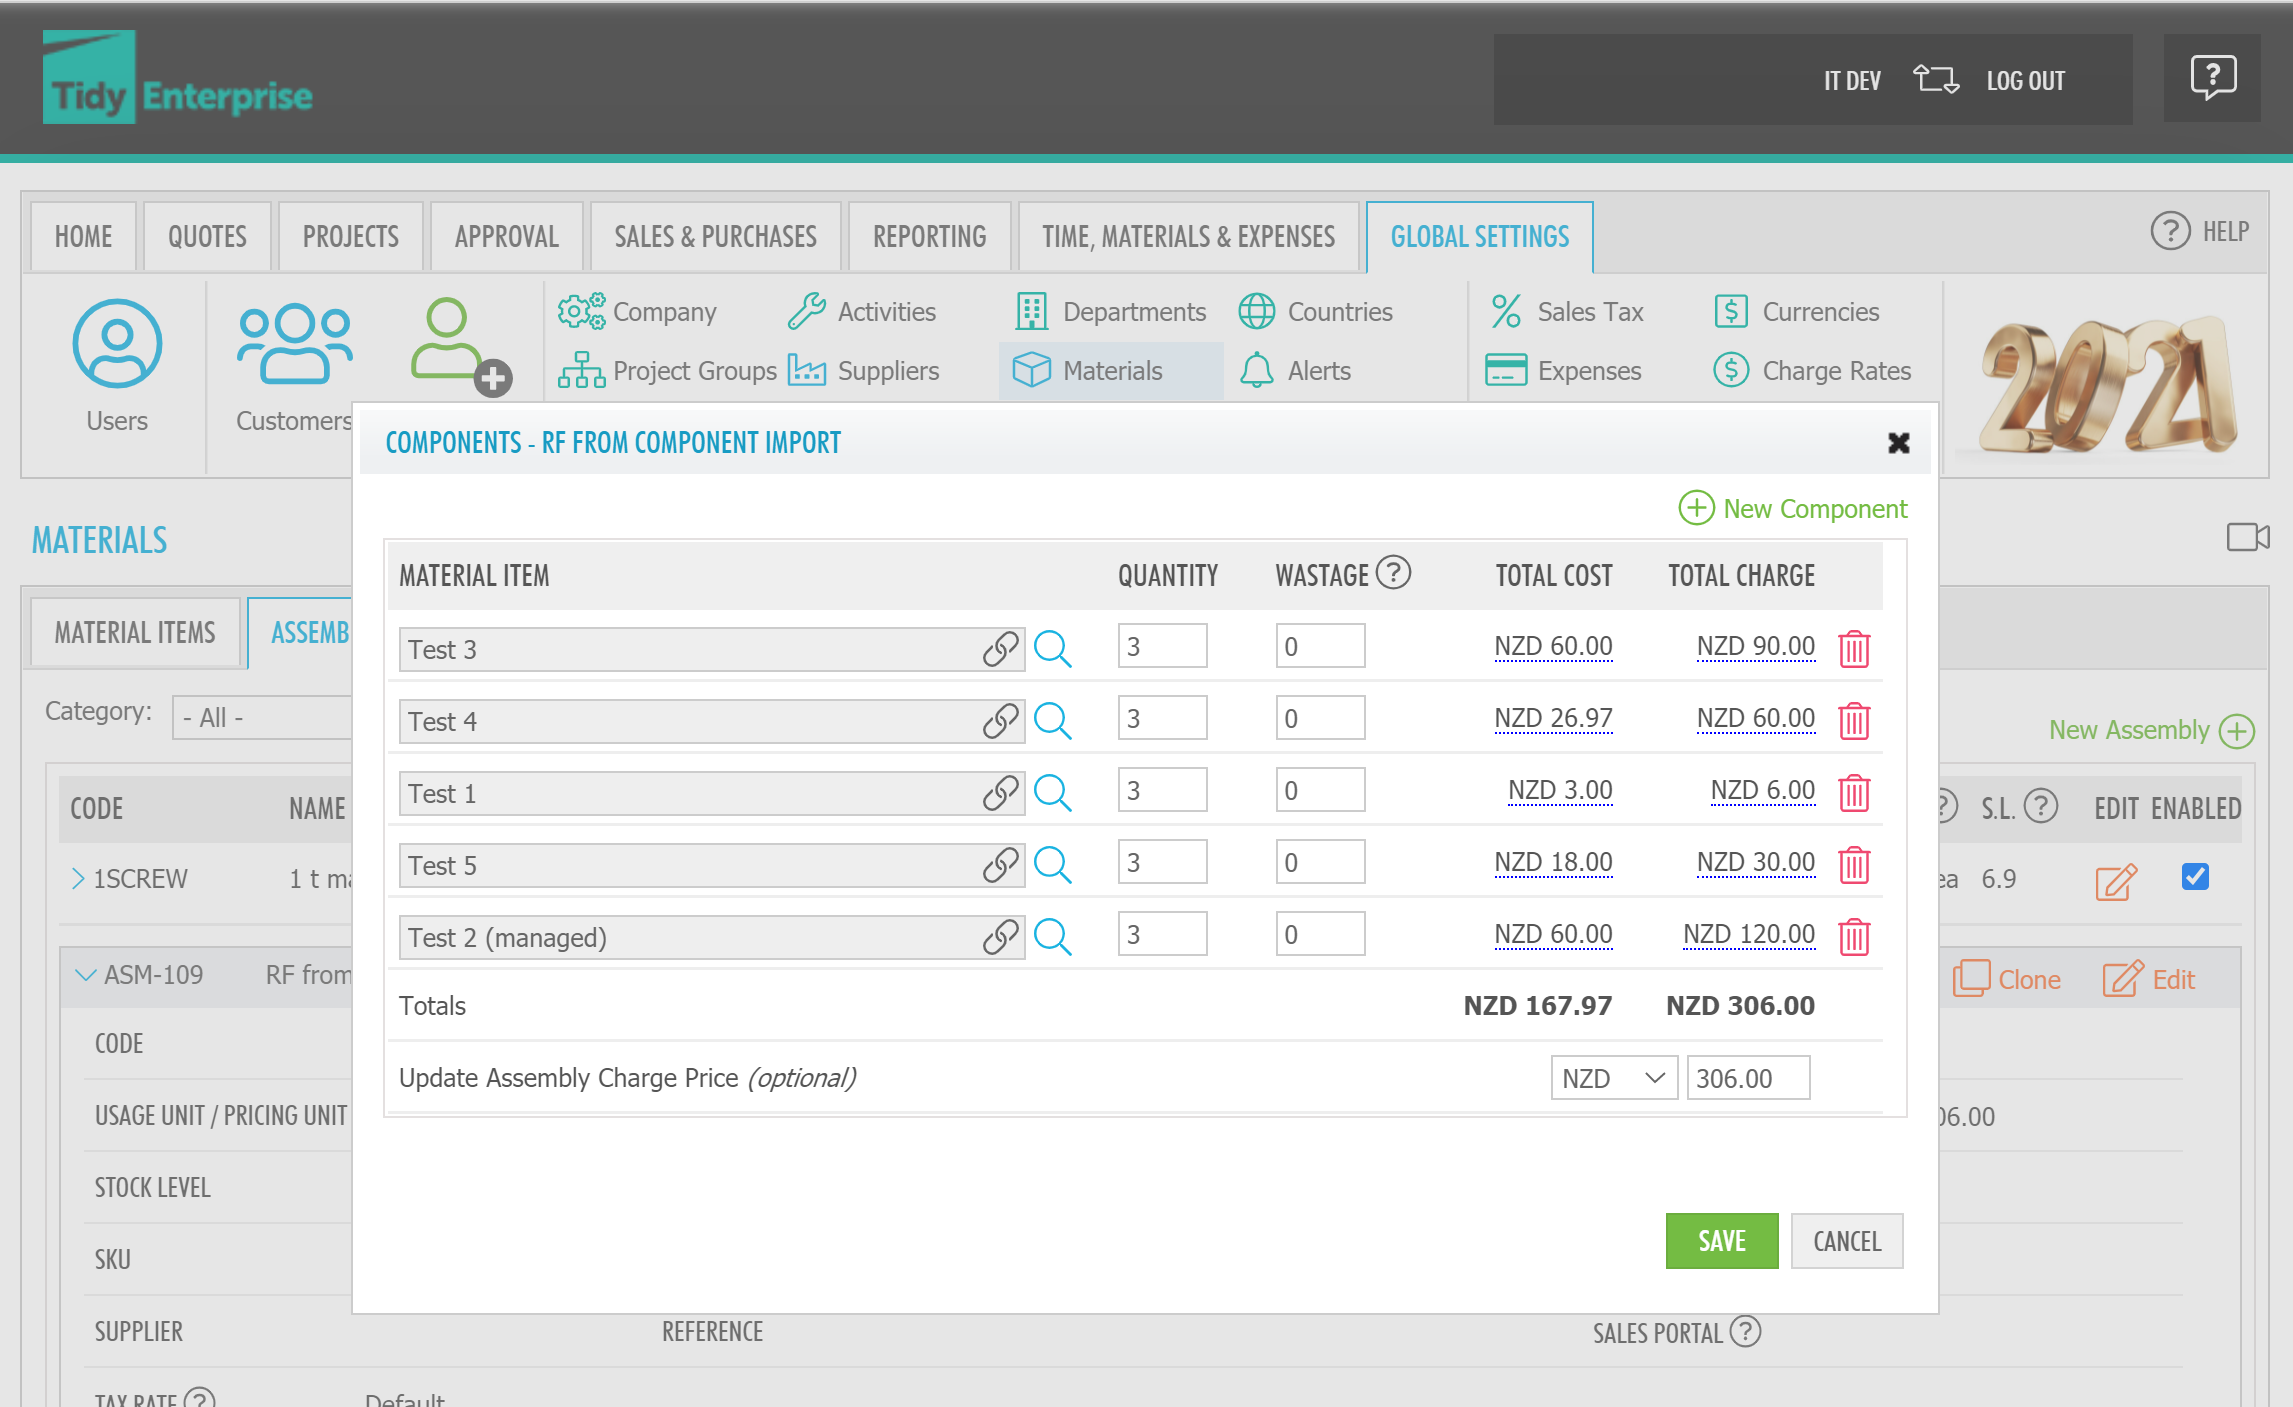Save the component changes

pos(1721,1240)
